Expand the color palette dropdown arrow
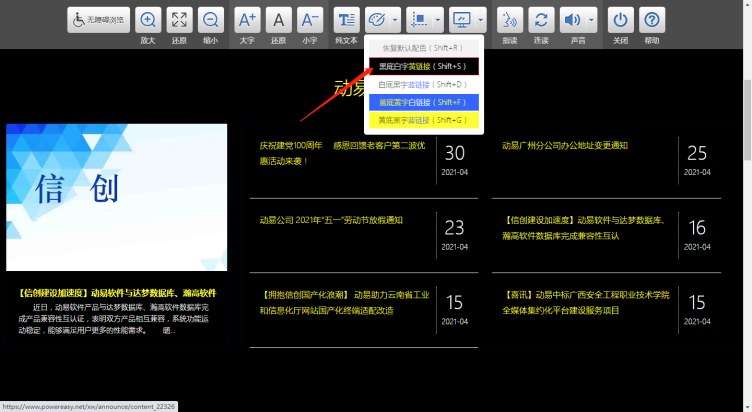The height and width of the screenshot is (412, 752). 396,20
